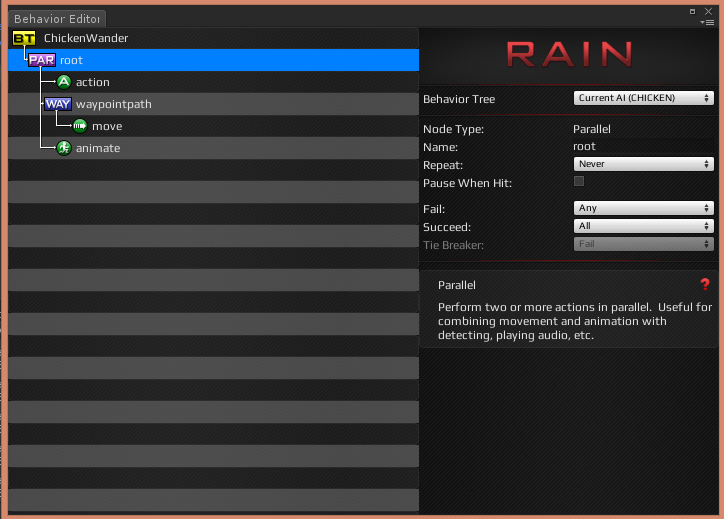Open the Fail dropdown set to Any
Screen dimensions: 724x519
pos(643,208)
